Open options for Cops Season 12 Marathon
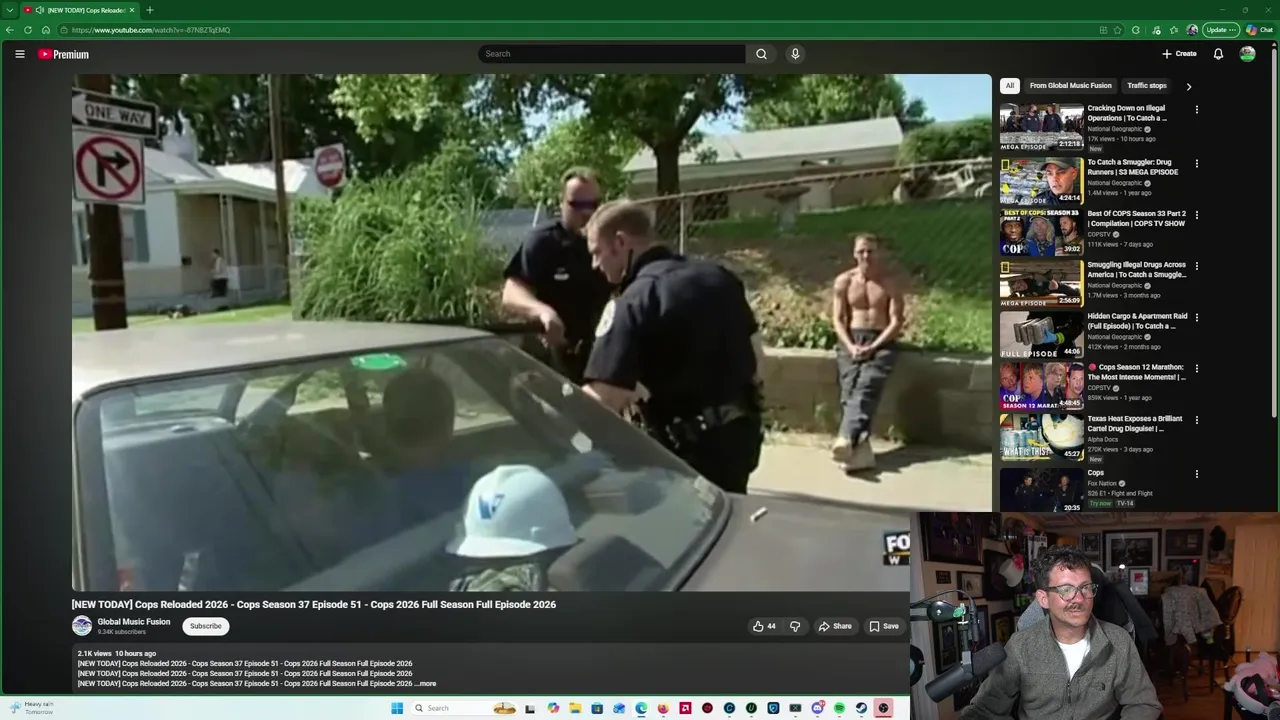 tap(1196, 368)
